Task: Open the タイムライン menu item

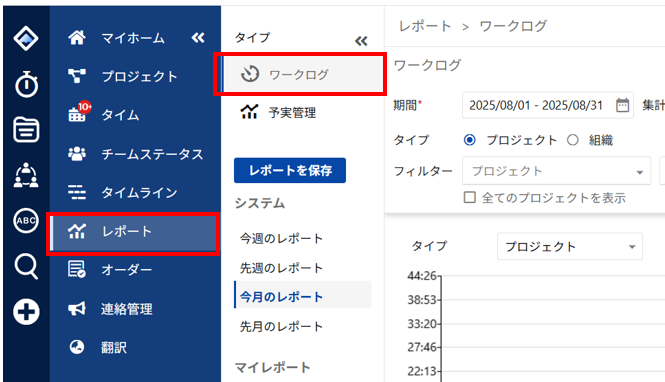Action: point(139,192)
